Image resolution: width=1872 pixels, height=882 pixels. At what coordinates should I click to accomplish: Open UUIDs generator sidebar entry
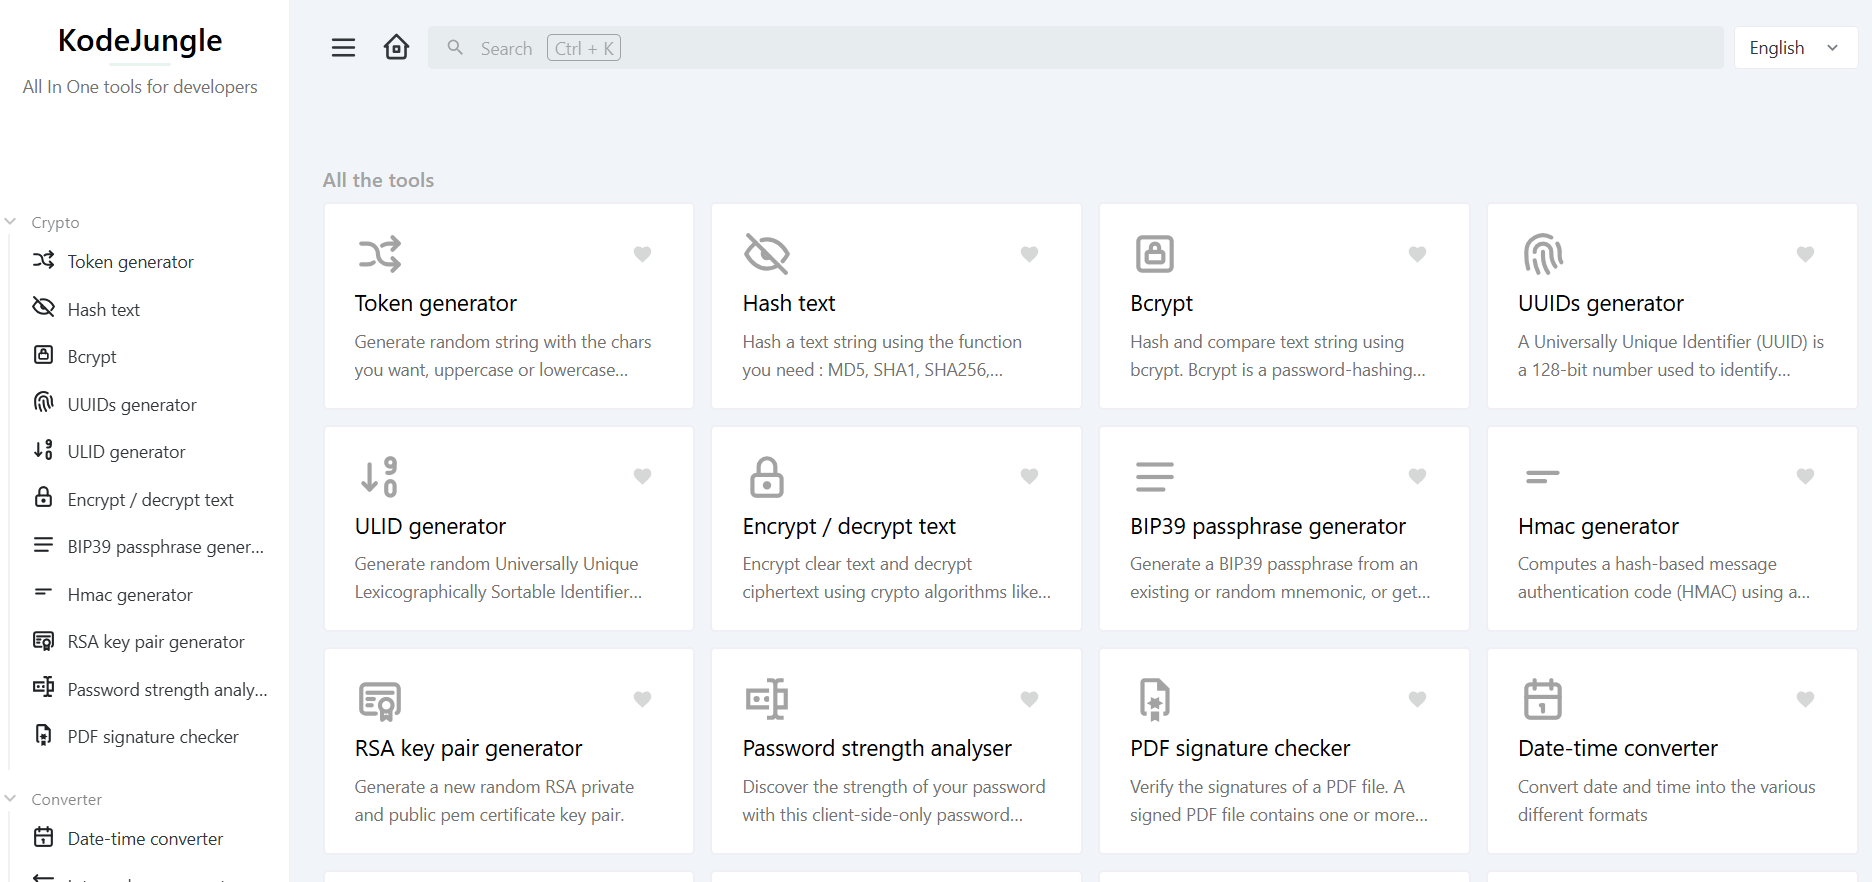coord(132,405)
